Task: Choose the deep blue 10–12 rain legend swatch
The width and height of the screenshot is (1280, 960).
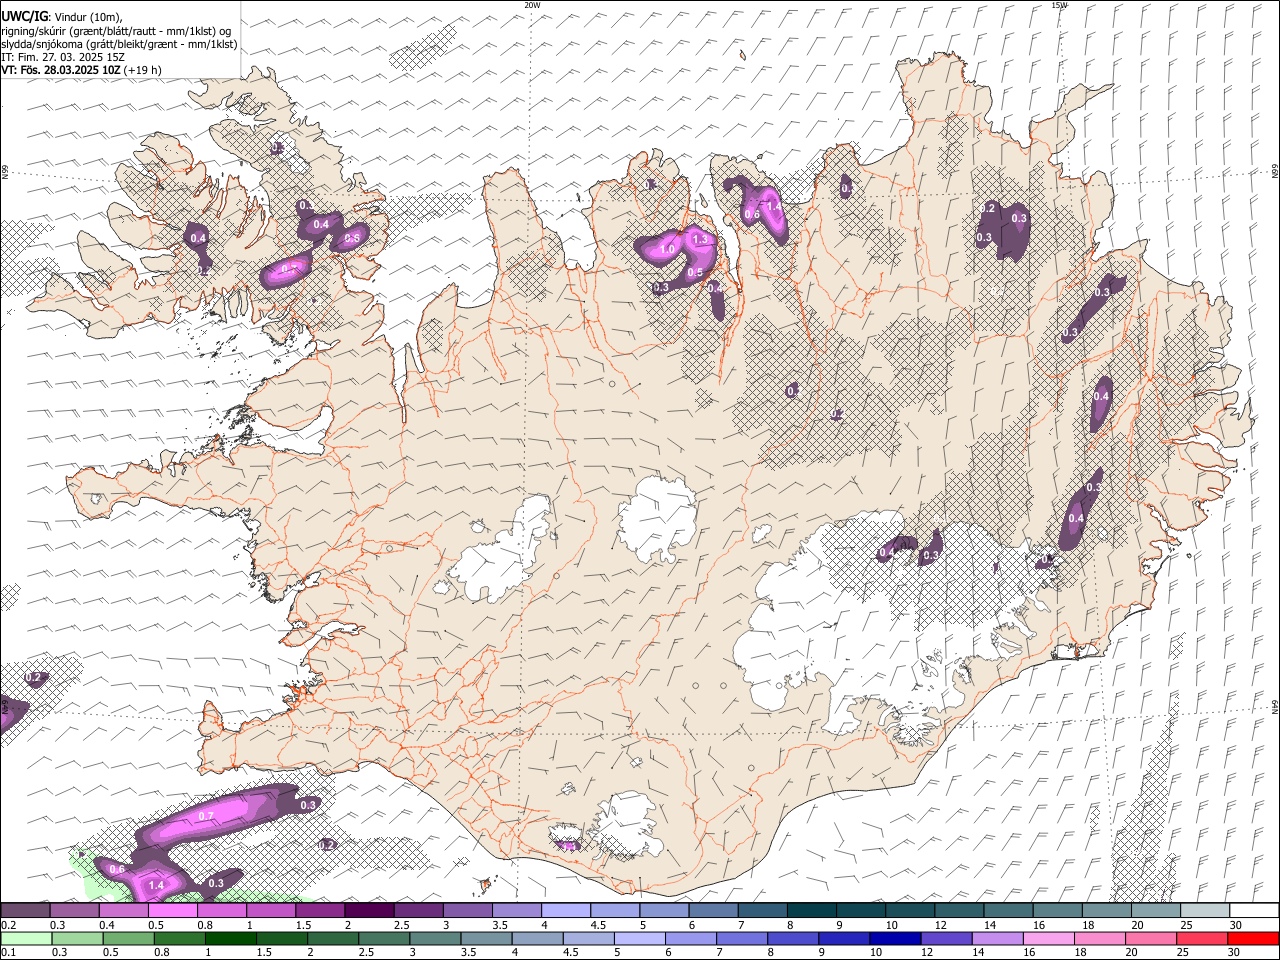Action: click(x=894, y=938)
